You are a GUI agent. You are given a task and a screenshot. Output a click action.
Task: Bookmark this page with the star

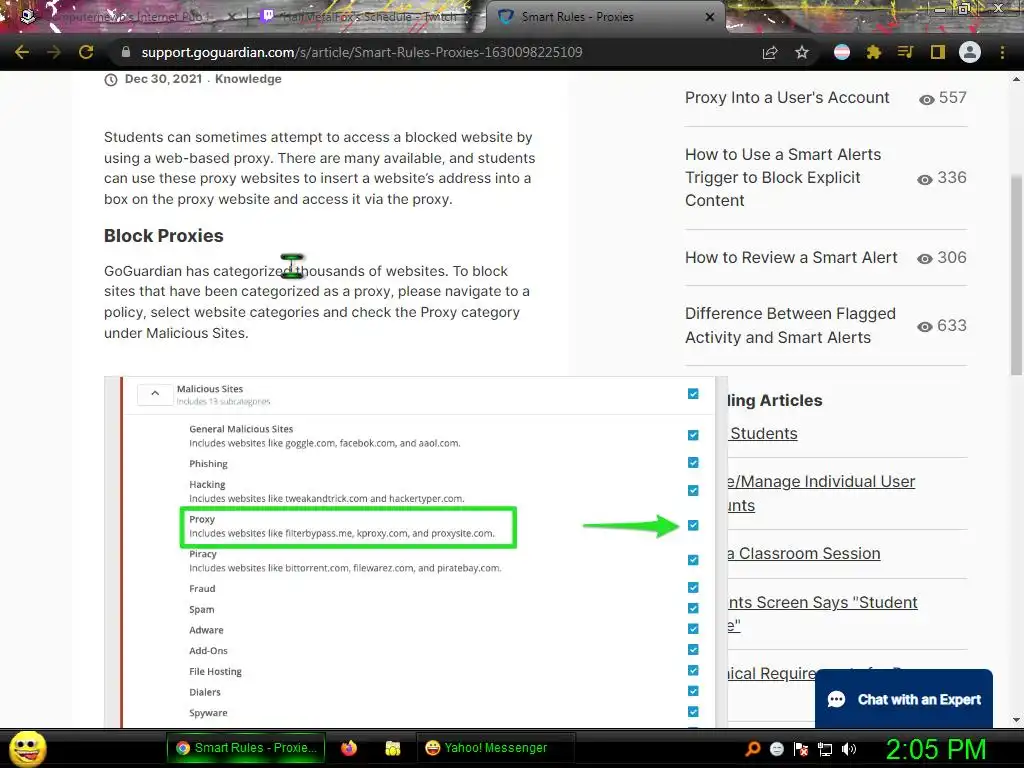click(802, 52)
